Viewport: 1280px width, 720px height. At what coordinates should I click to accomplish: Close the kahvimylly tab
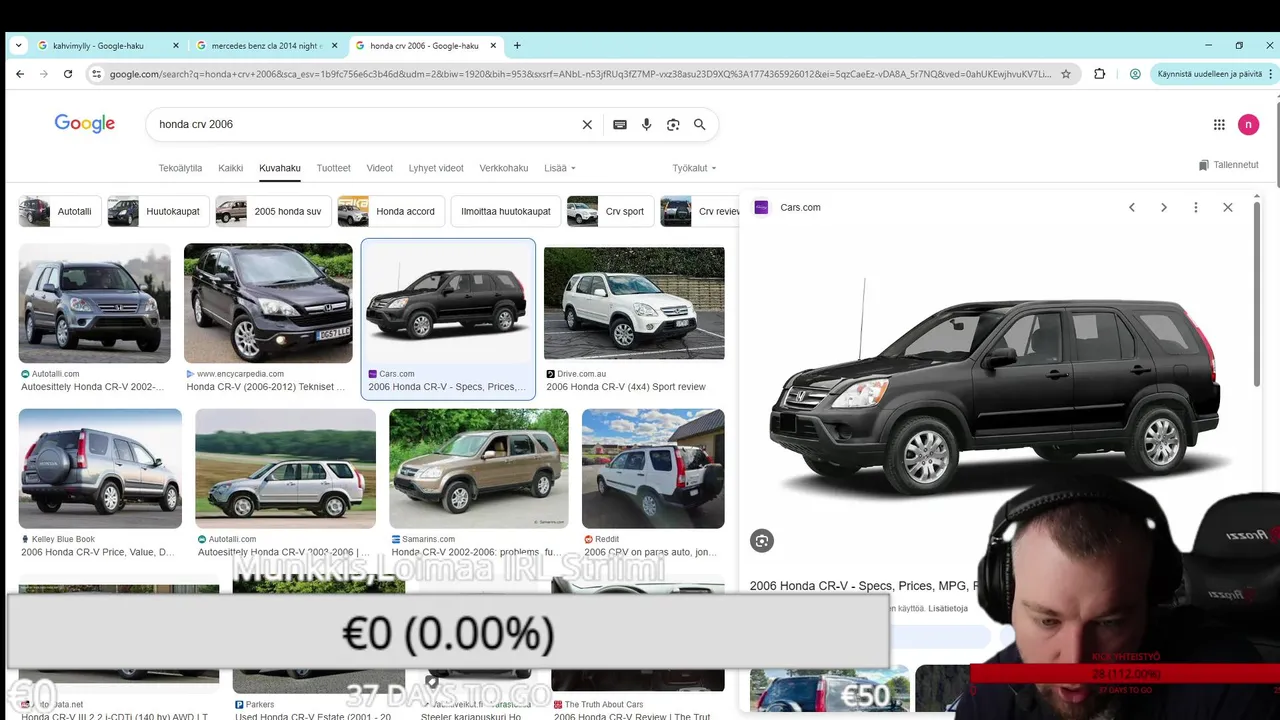pos(176,45)
